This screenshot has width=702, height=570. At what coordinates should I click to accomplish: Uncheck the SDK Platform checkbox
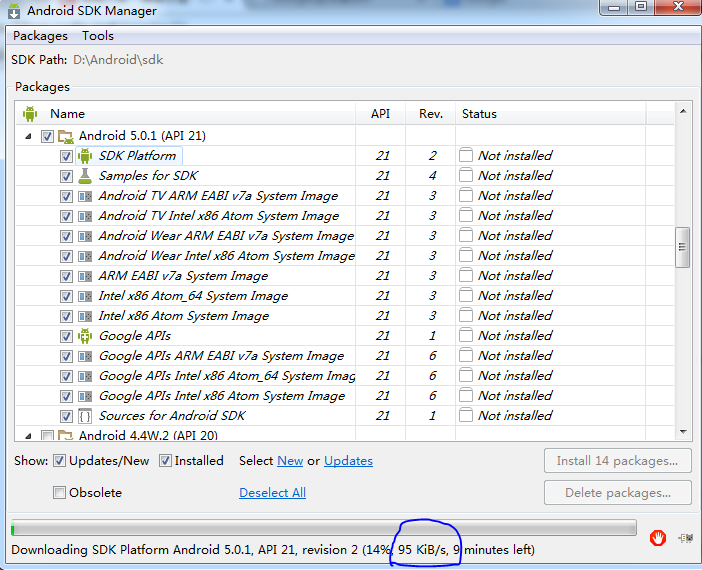point(66,156)
